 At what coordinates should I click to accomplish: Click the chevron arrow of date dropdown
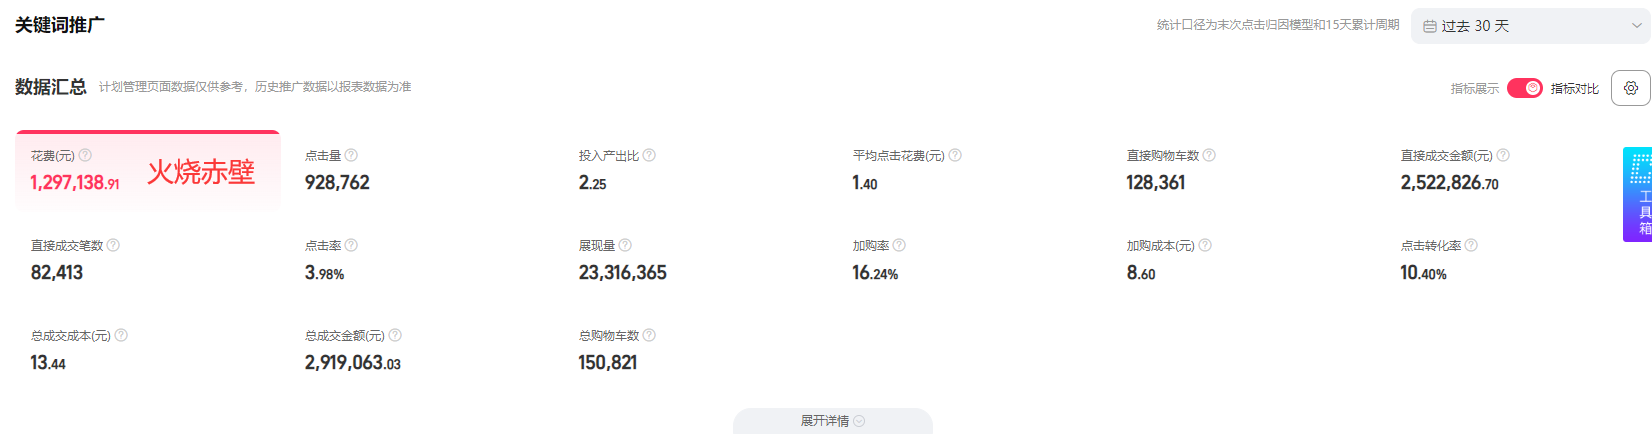pos(1637,26)
